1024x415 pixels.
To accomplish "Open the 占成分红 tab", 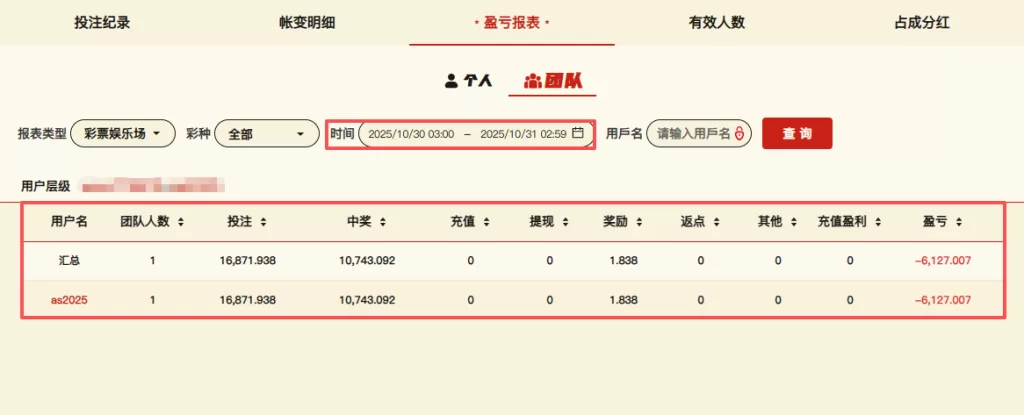I will [x=921, y=22].
